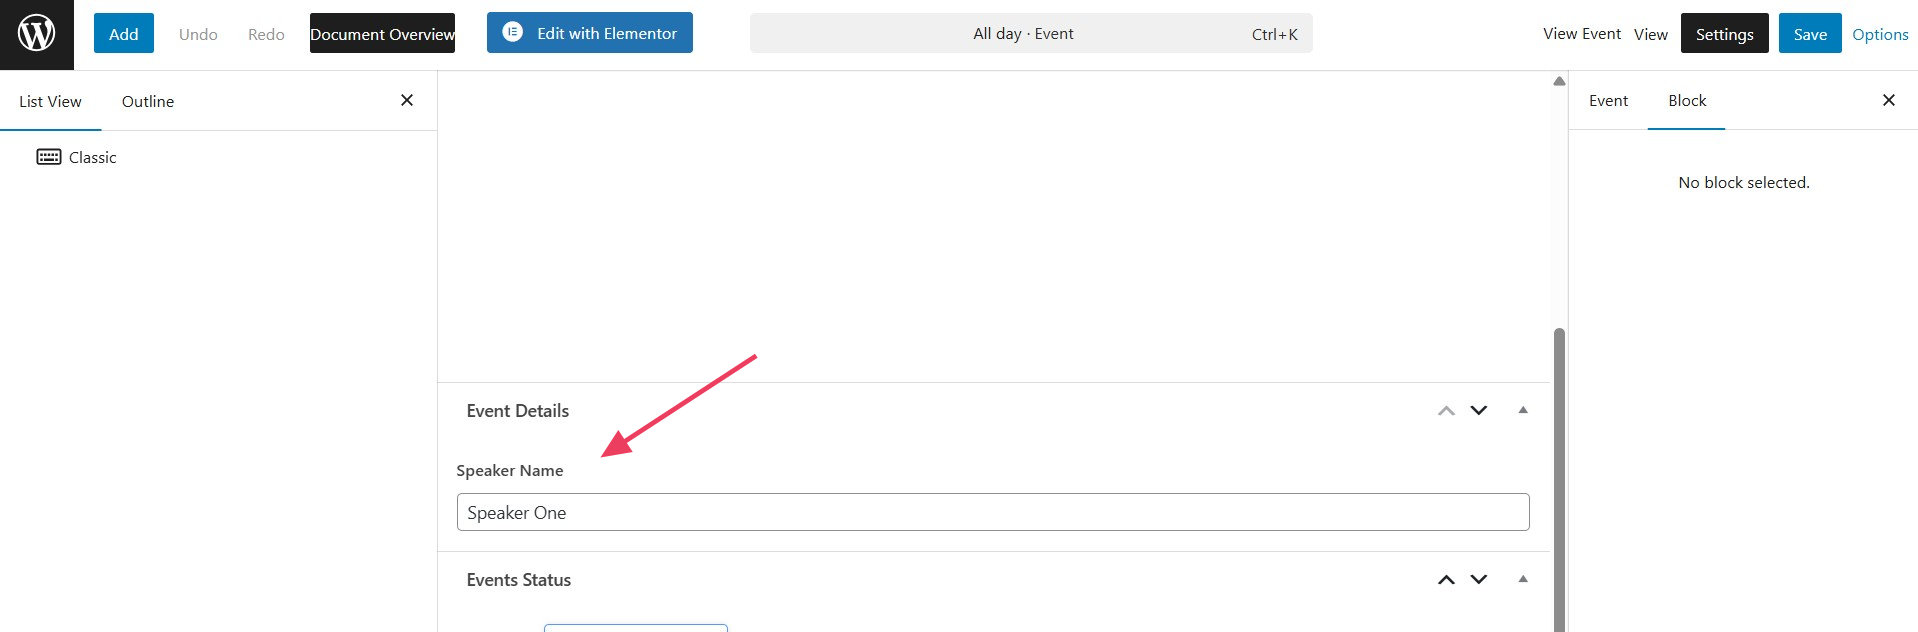Select the Classic block in list view
The height and width of the screenshot is (632, 1918).
(92, 157)
